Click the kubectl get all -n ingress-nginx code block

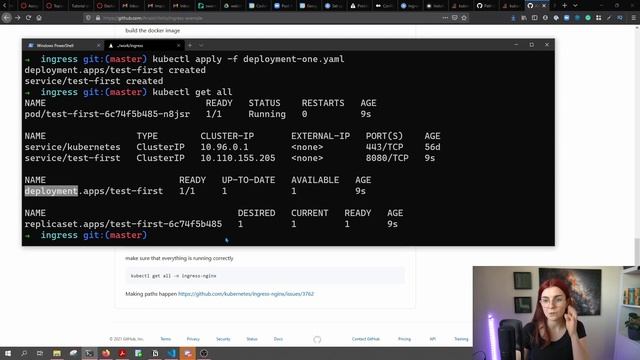click(265, 276)
